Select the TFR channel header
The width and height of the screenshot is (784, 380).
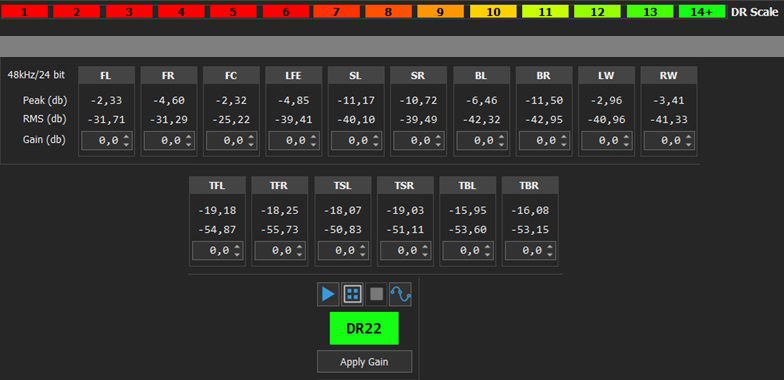280,185
